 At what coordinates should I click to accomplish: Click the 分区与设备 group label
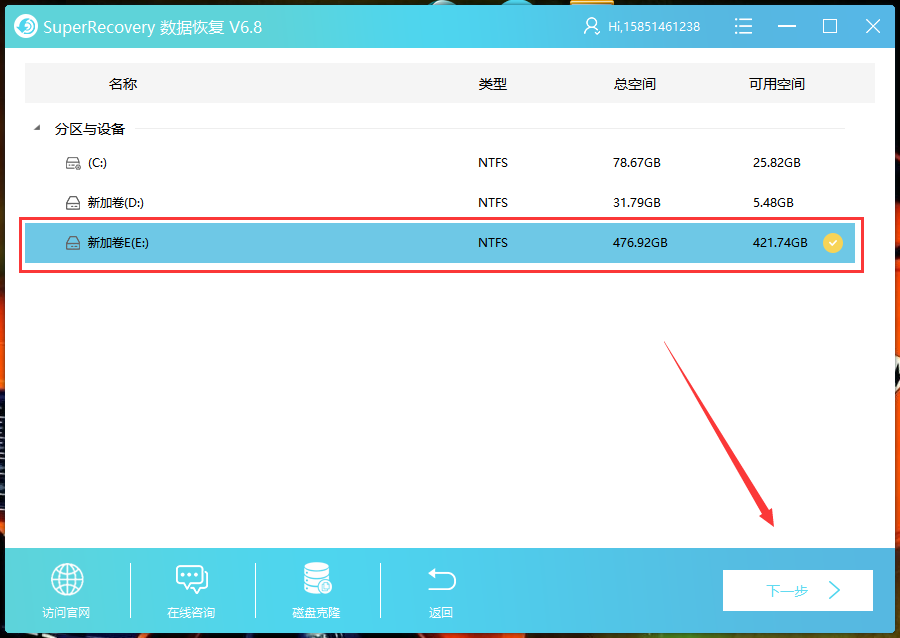[x=90, y=129]
